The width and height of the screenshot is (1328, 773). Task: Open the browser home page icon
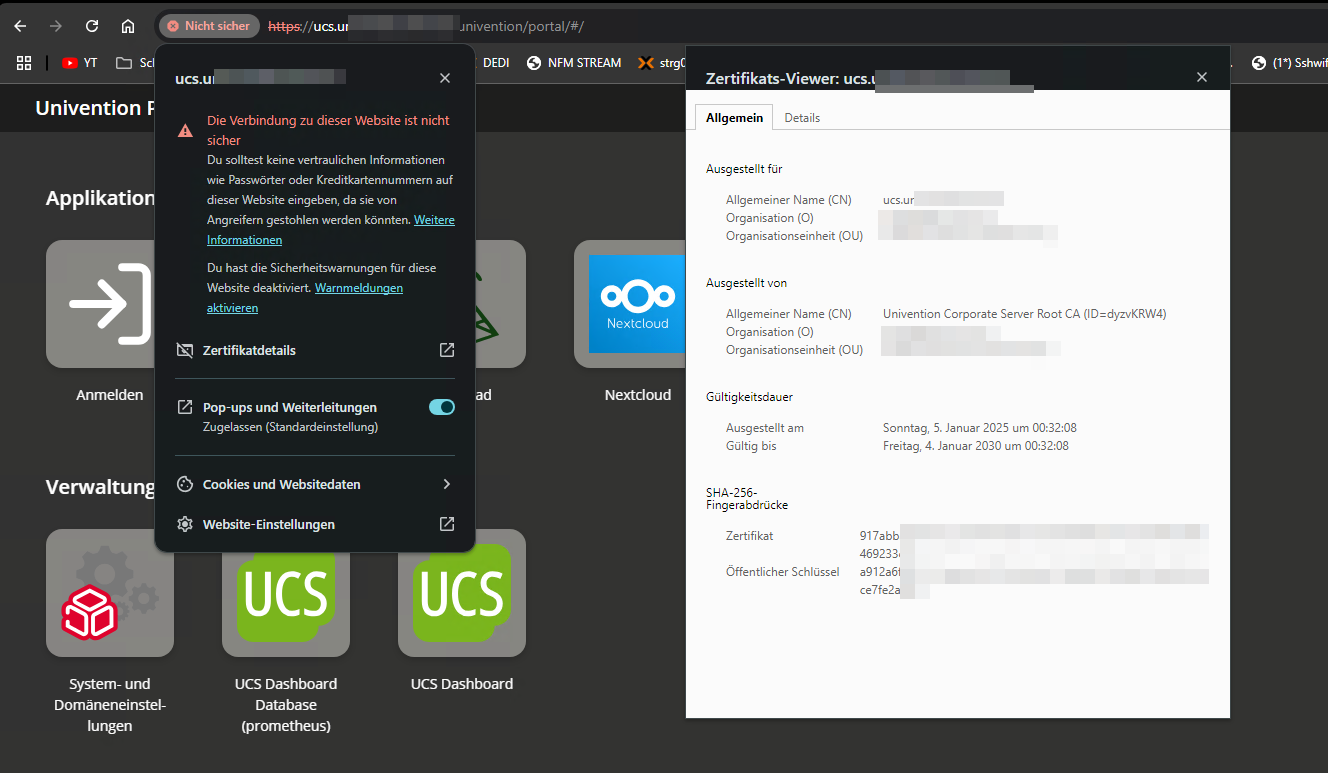(x=128, y=26)
